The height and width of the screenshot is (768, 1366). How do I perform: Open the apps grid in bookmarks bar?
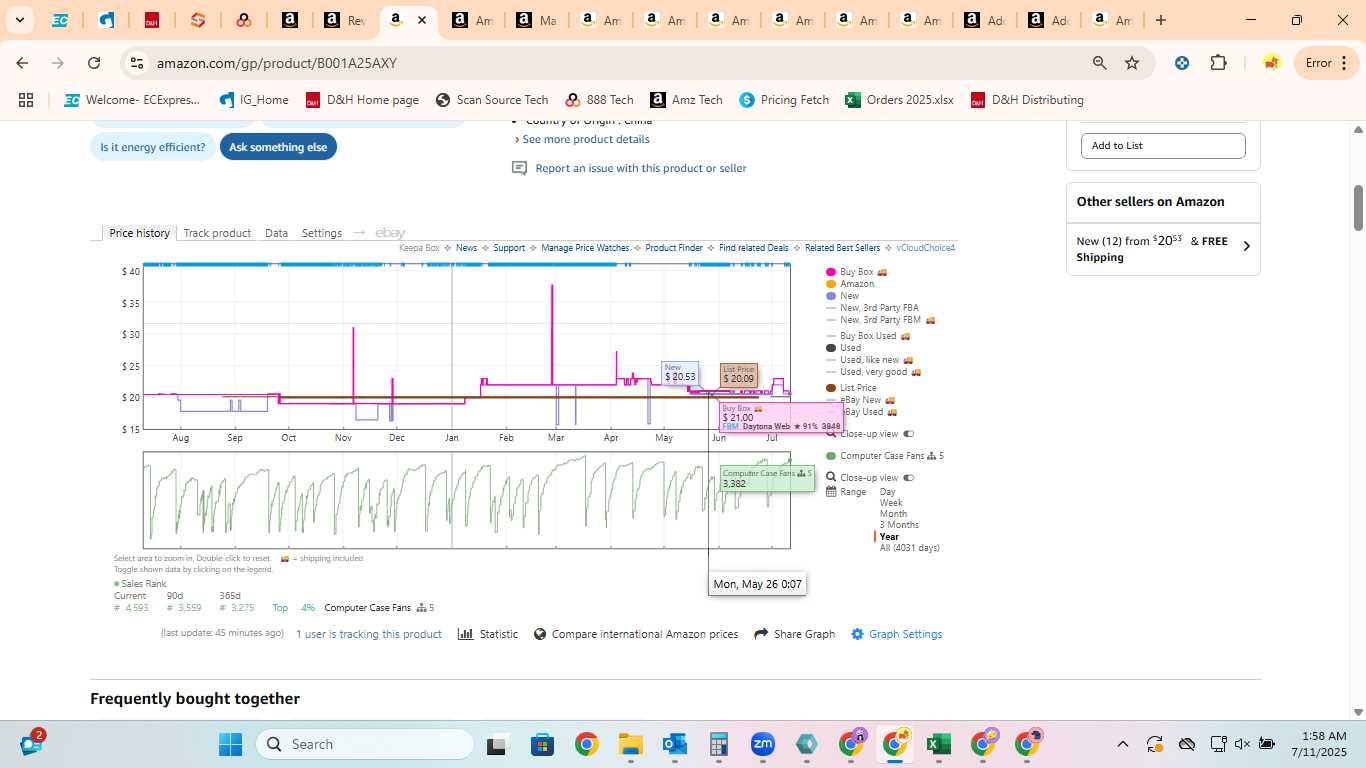pyautogui.click(x=26, y=100)
